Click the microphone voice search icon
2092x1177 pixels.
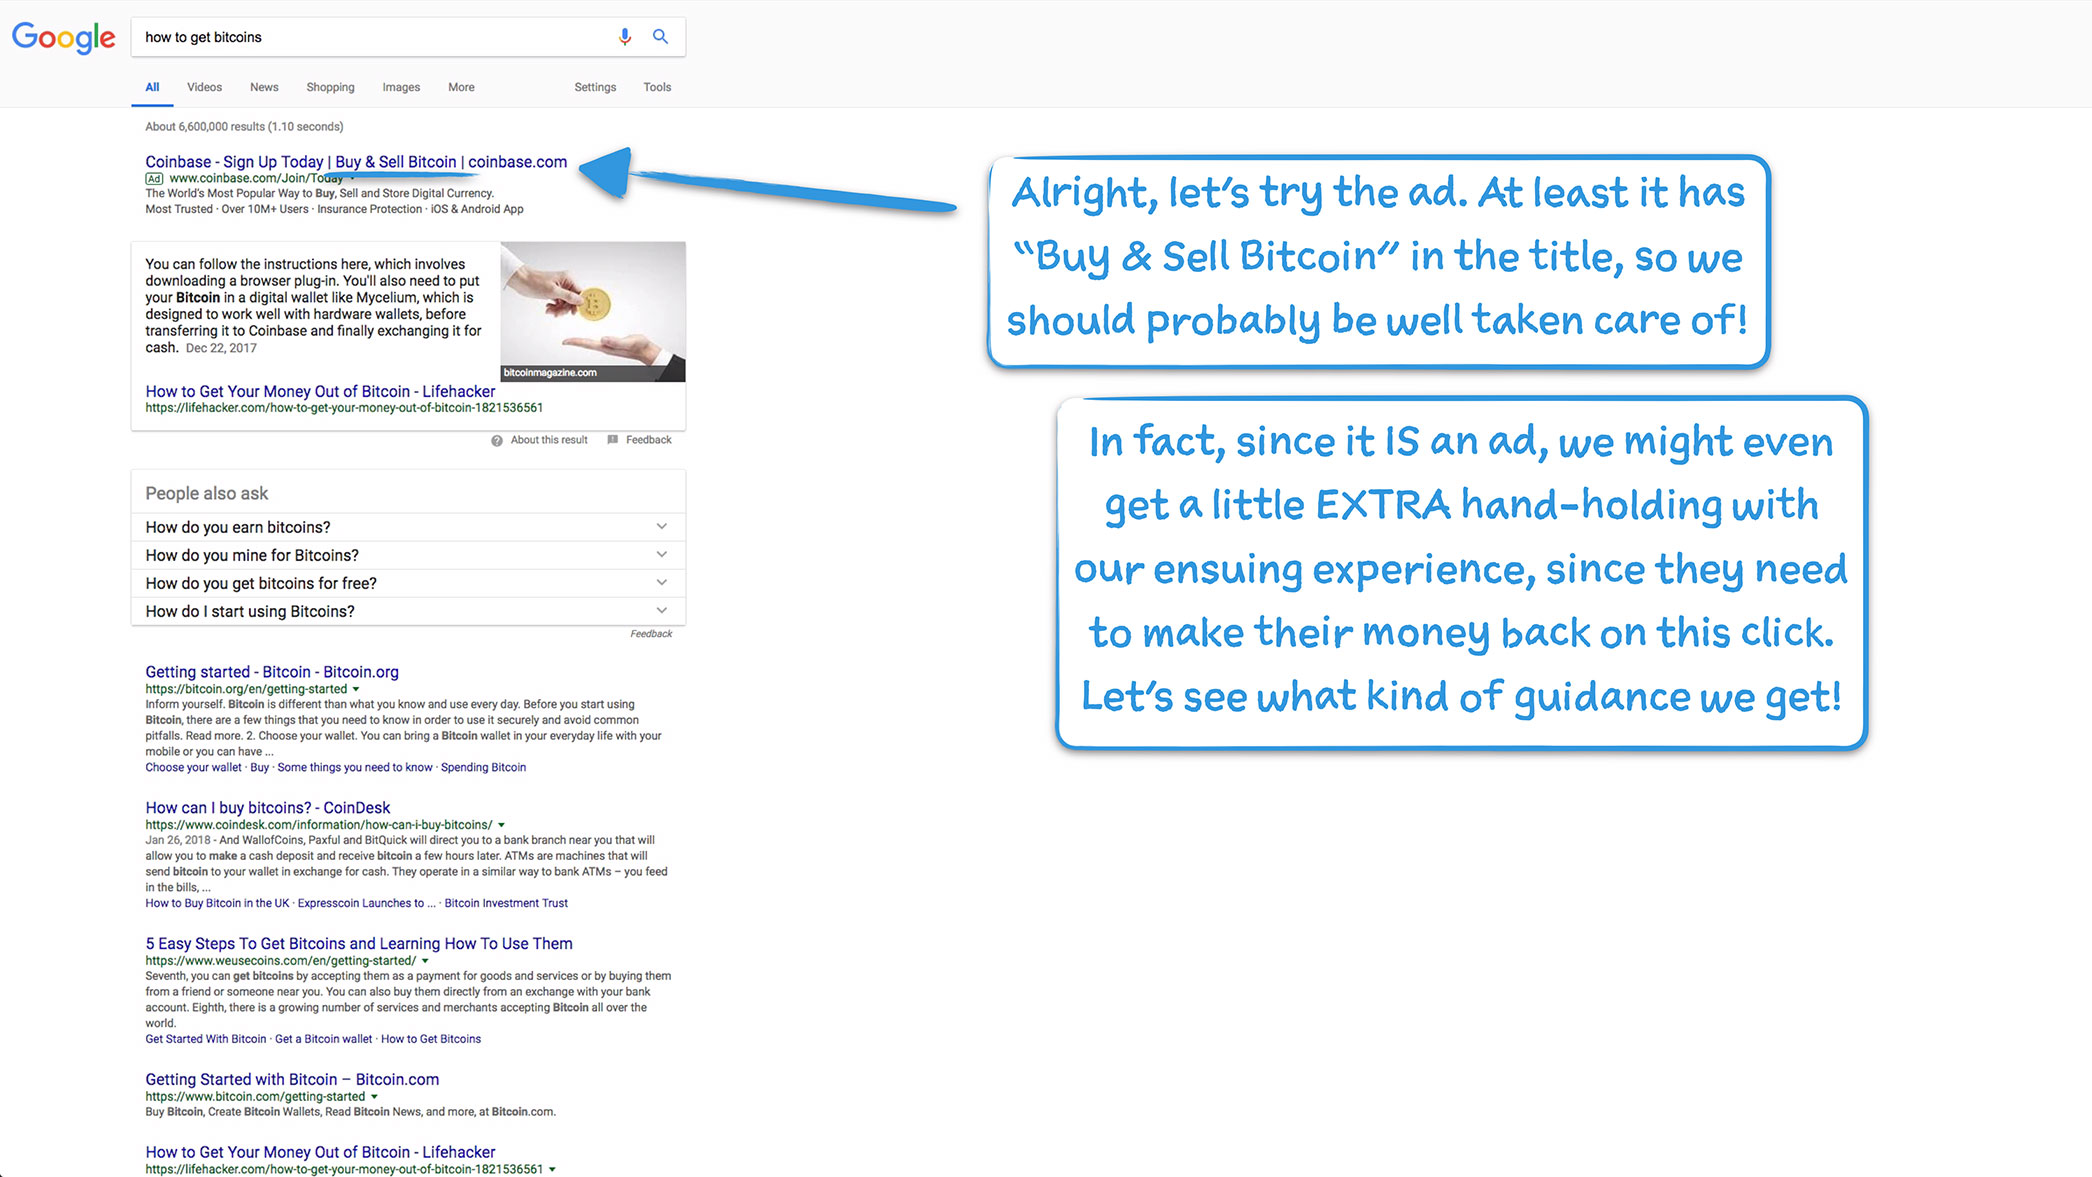click(x=625, y=37)
